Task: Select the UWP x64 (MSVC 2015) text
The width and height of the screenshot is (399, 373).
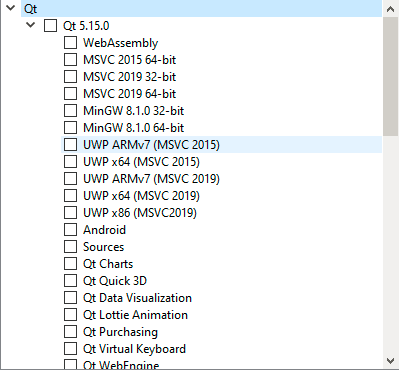Action: pos(141,162)
